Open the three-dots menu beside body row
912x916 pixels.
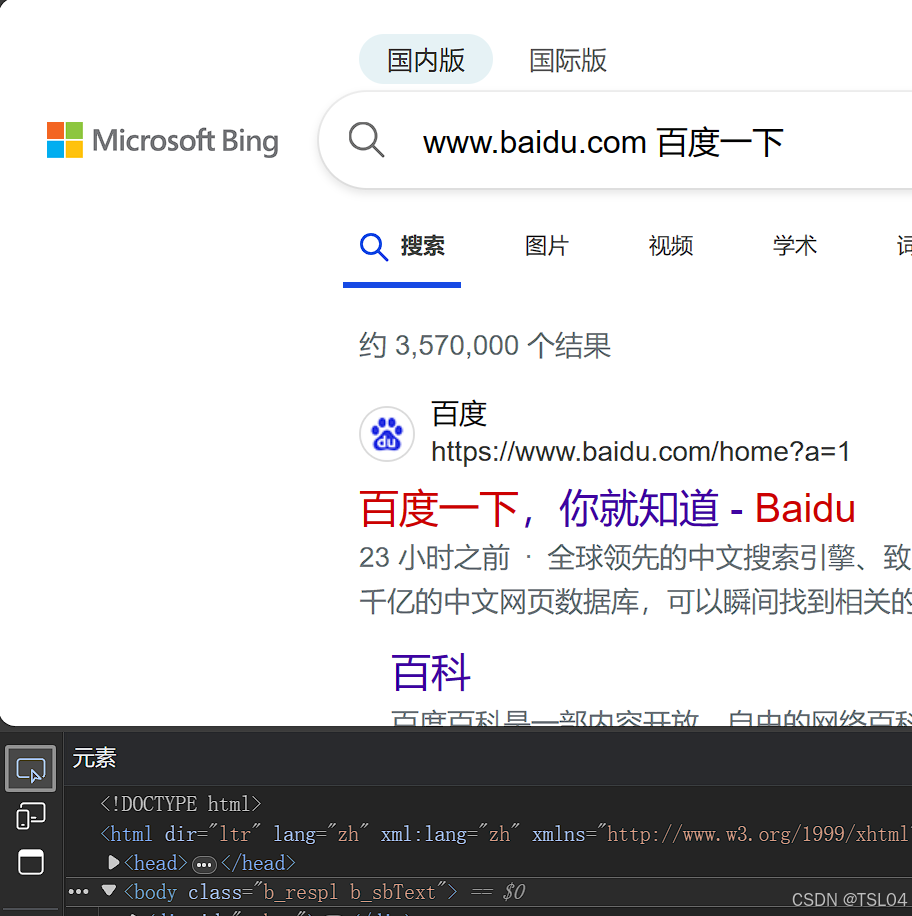(79, 892)
